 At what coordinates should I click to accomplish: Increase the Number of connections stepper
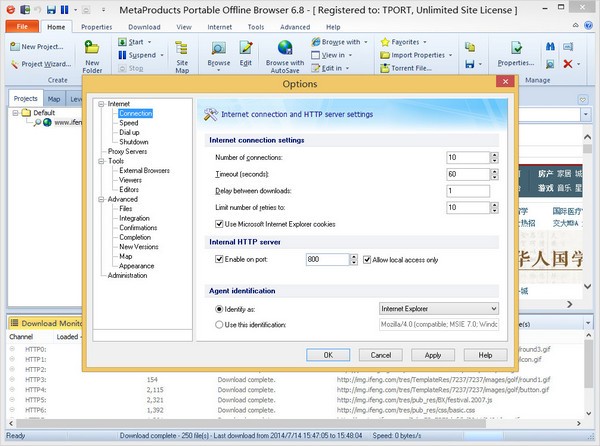pyautogui.click(x=494, y=154)
